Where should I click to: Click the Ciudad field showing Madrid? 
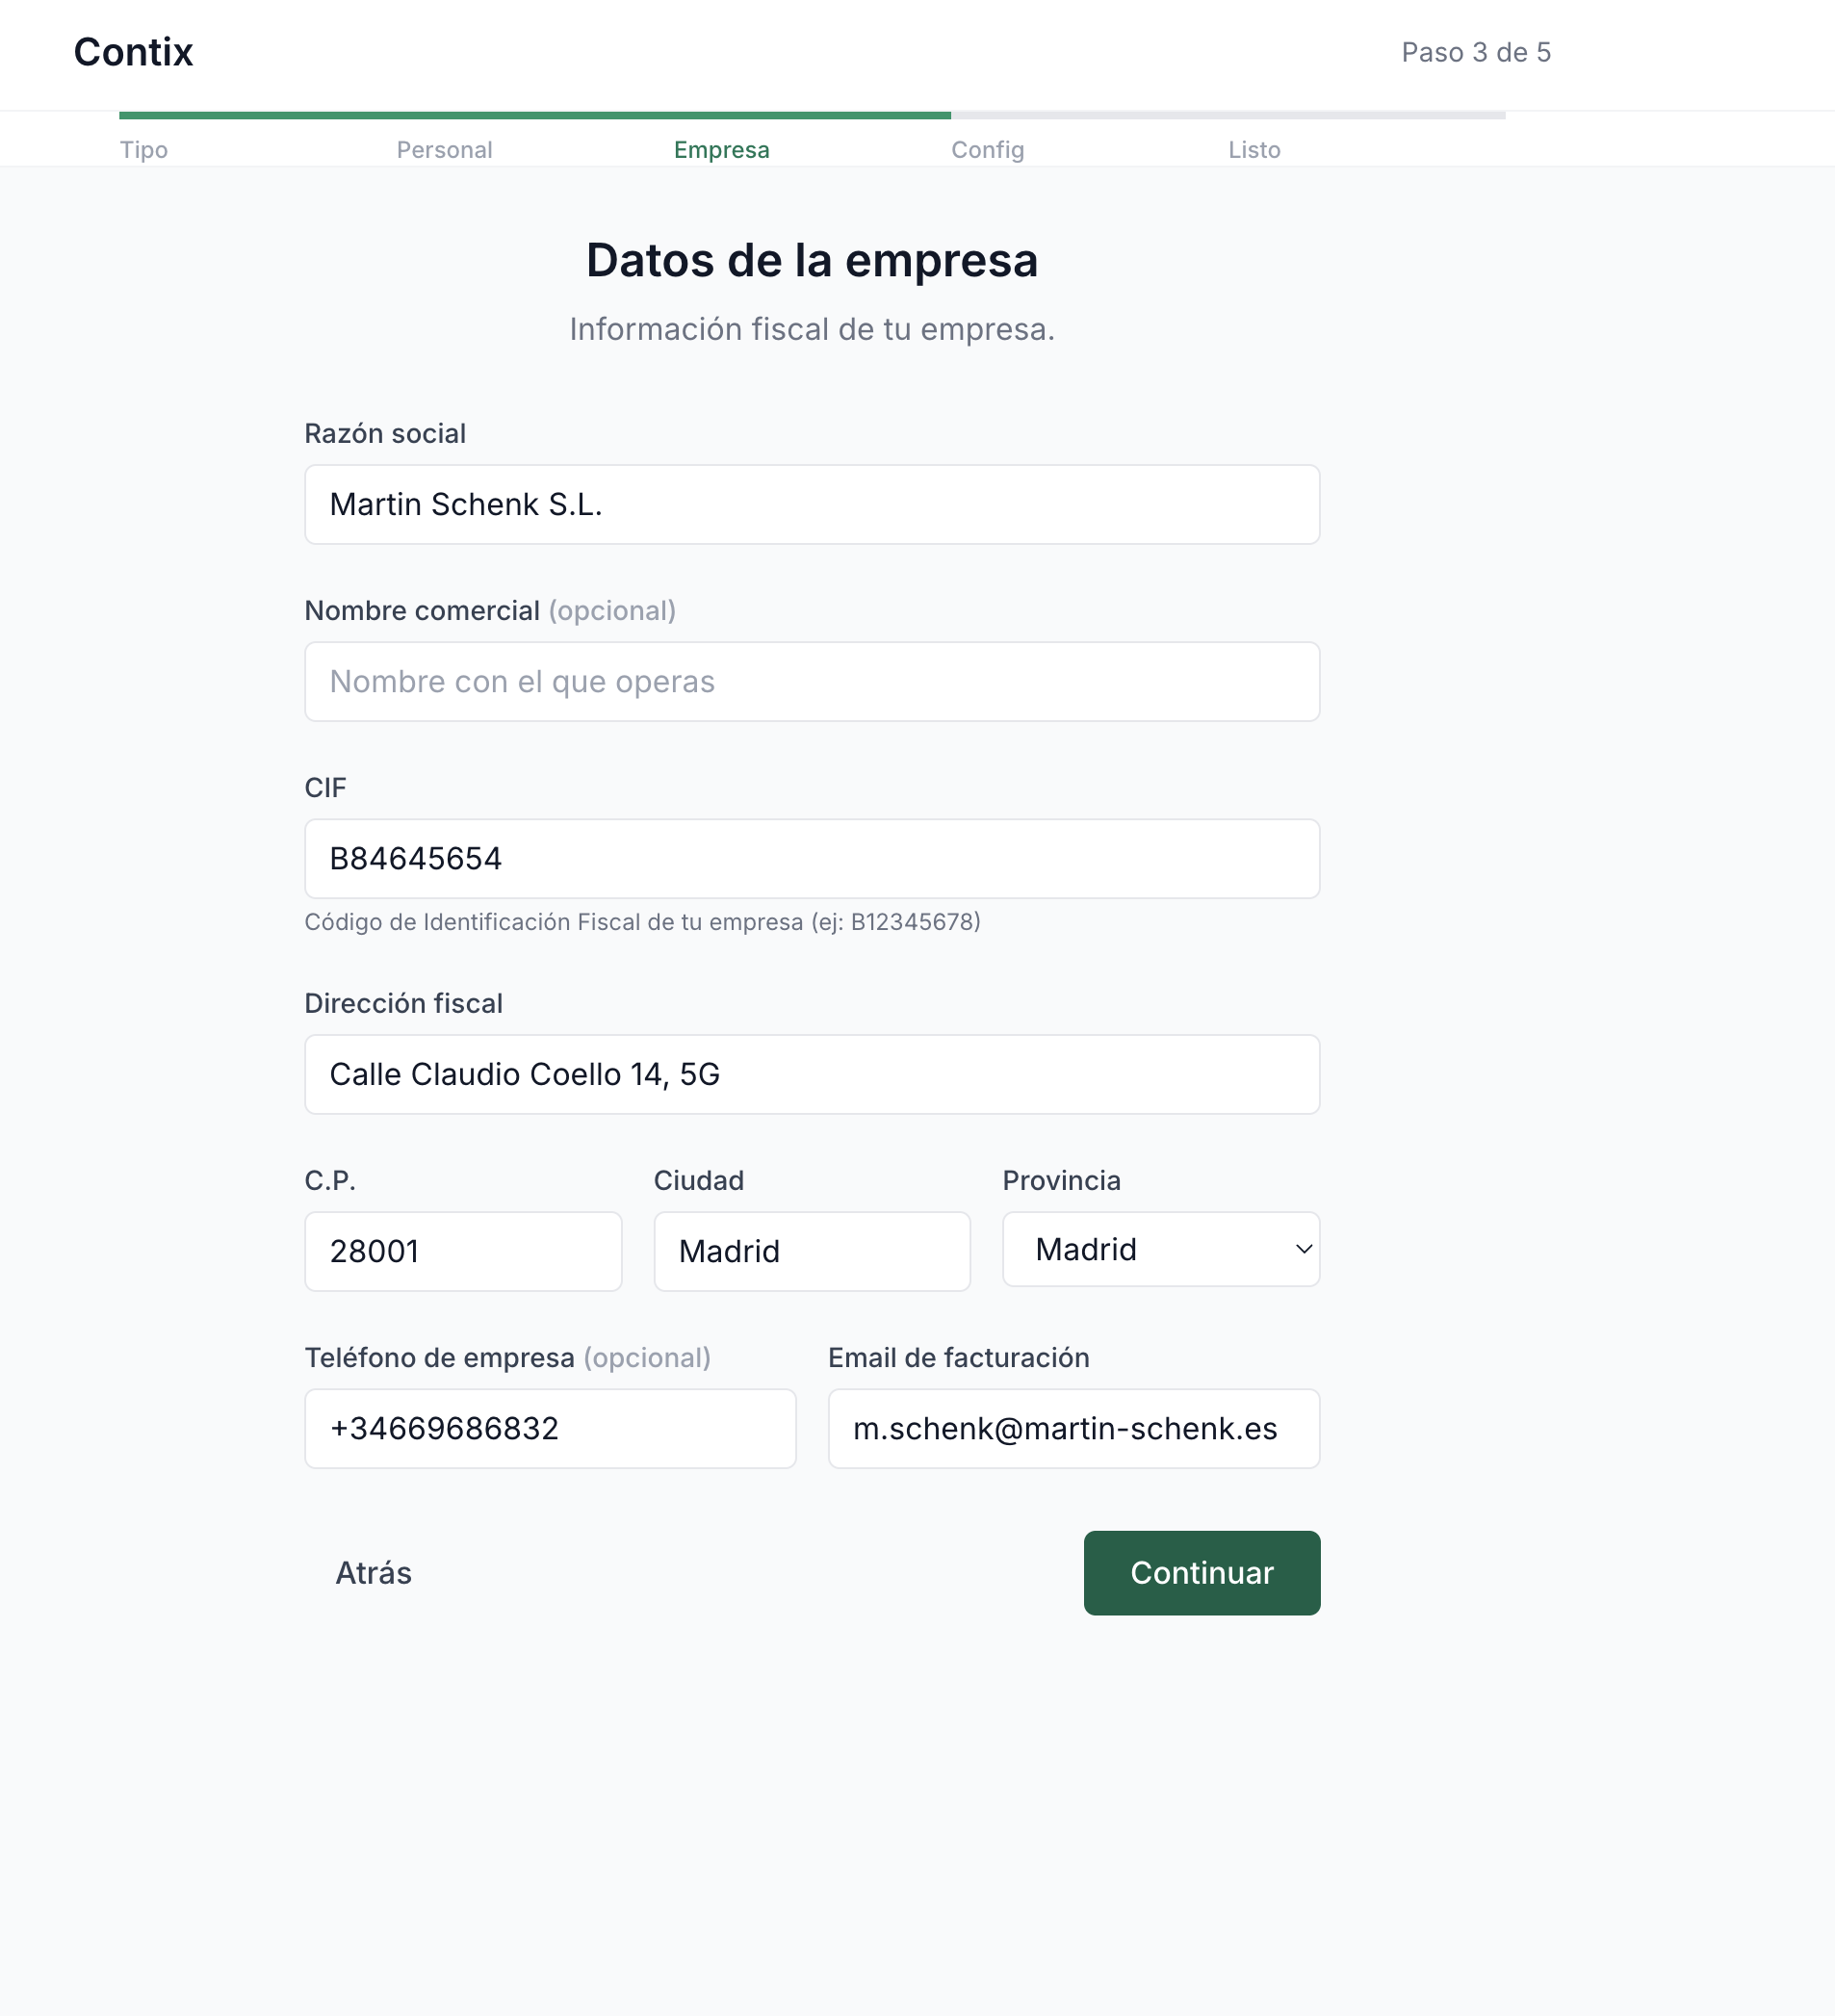pyautogui.click(x=811, y=1251)
